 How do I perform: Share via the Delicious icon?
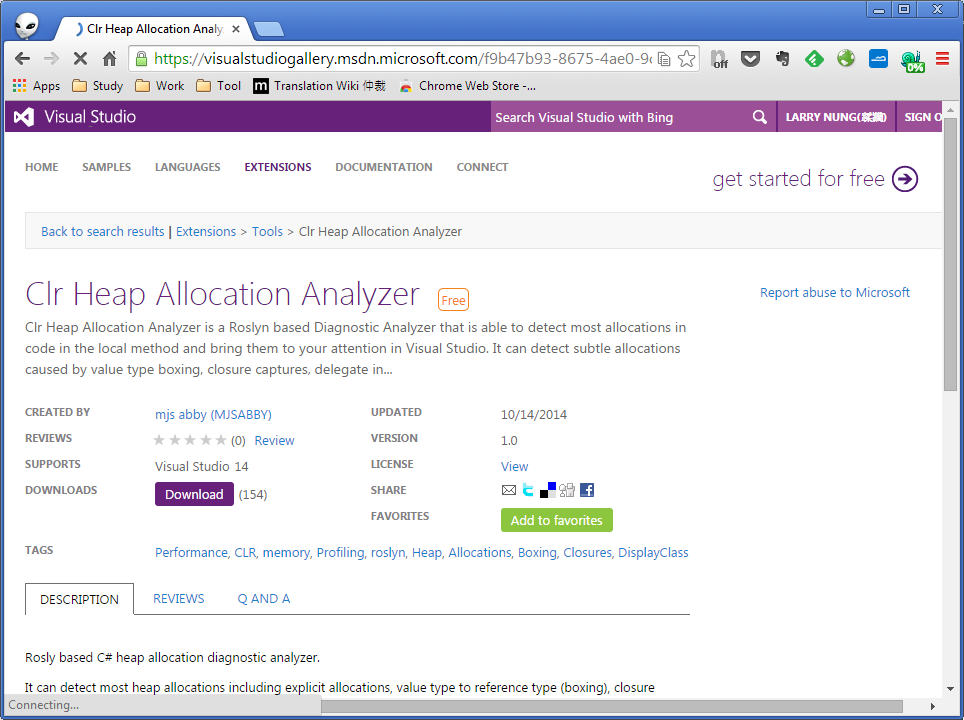coord(548,490)
